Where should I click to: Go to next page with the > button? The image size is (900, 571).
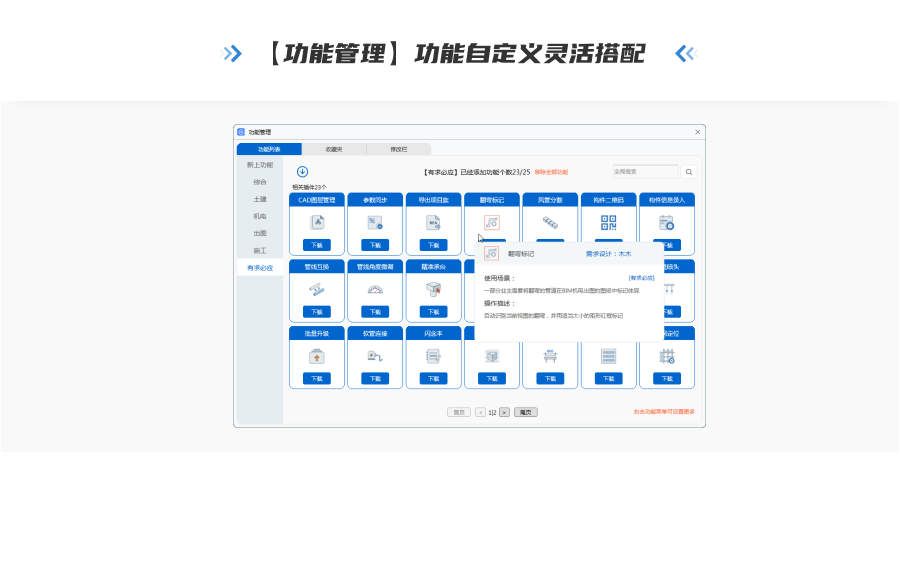504,412
